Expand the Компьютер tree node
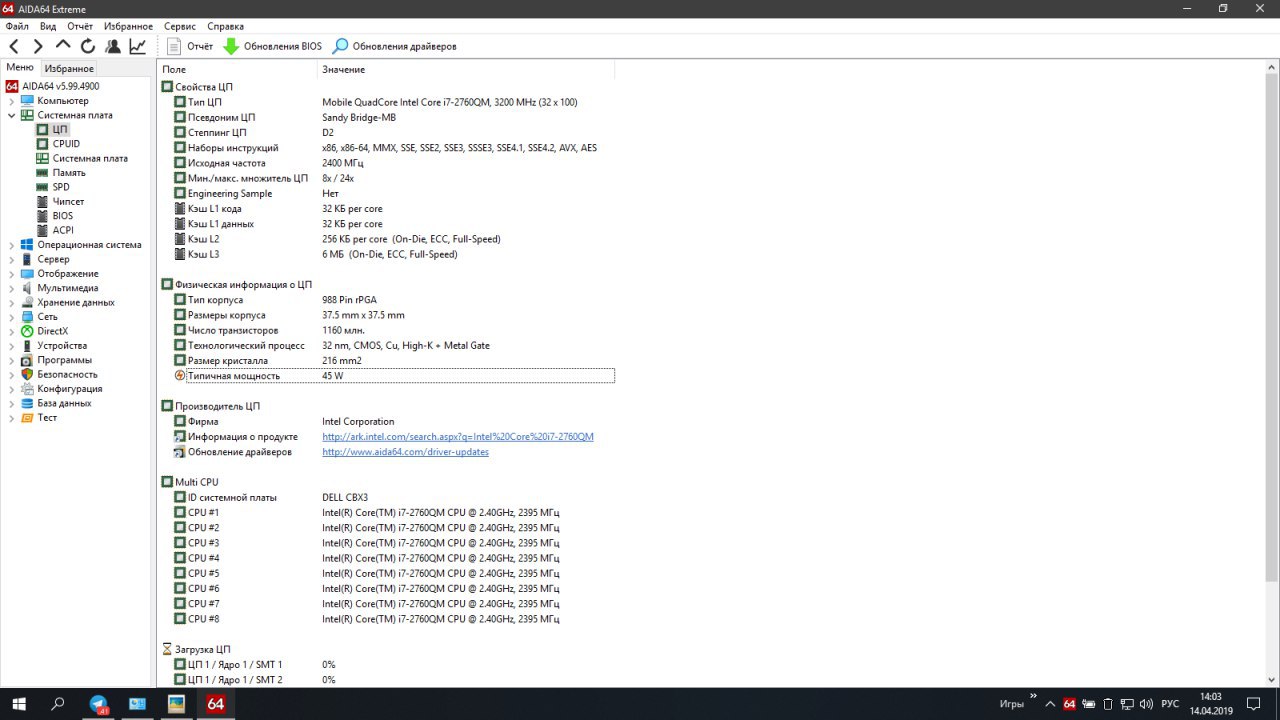This screenshot has width=1280, height=720. click(12, 101)
